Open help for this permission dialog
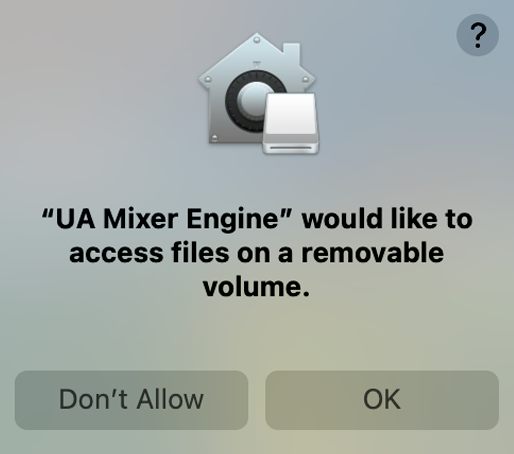 pyautogui.click(x=477, y=35)
